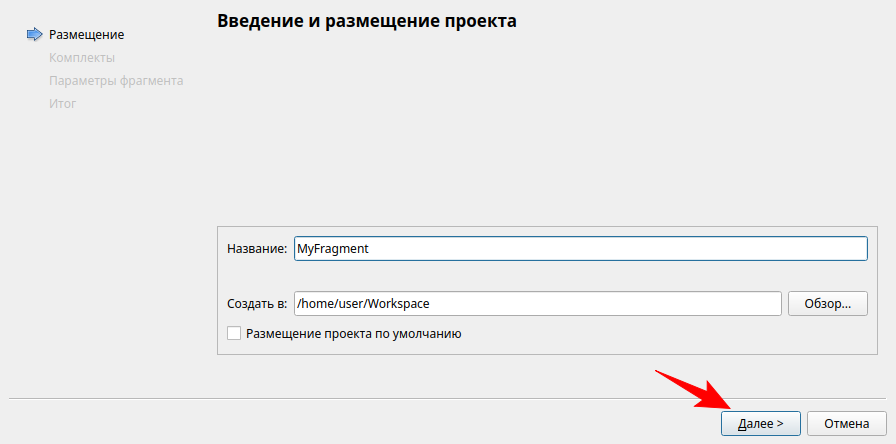This screenshot has height=444, width=896.
Task: Click the Размещение проекта по умолчанию label text
Action: (x=353, y=334)
